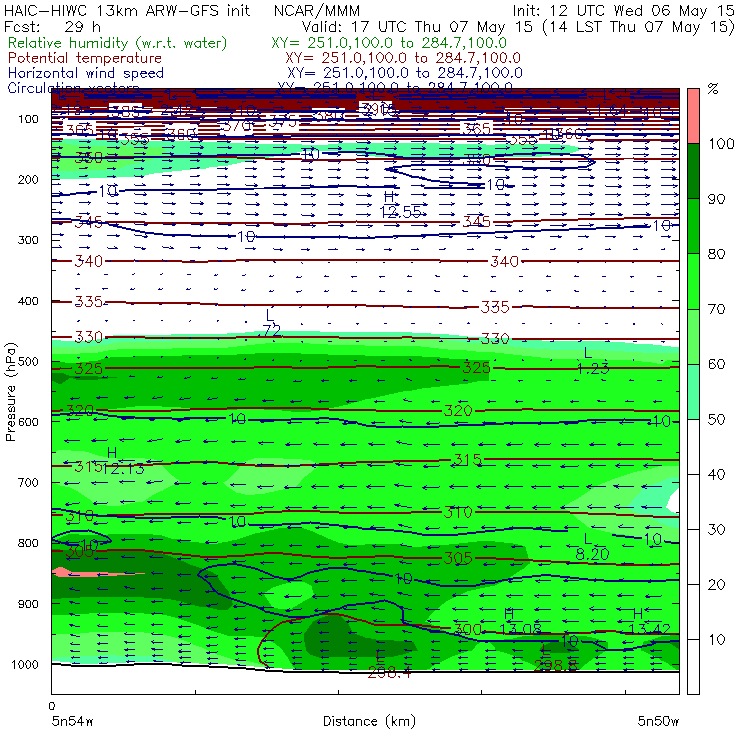Click the '100' label beside the color bar

721,143
